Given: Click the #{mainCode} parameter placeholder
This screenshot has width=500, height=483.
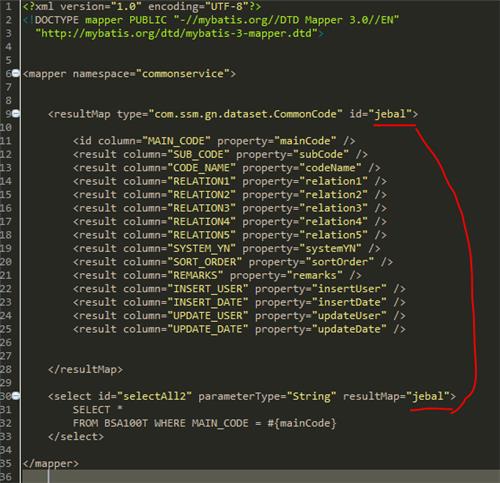Looking at the screenshot, I should click(302, 423).
